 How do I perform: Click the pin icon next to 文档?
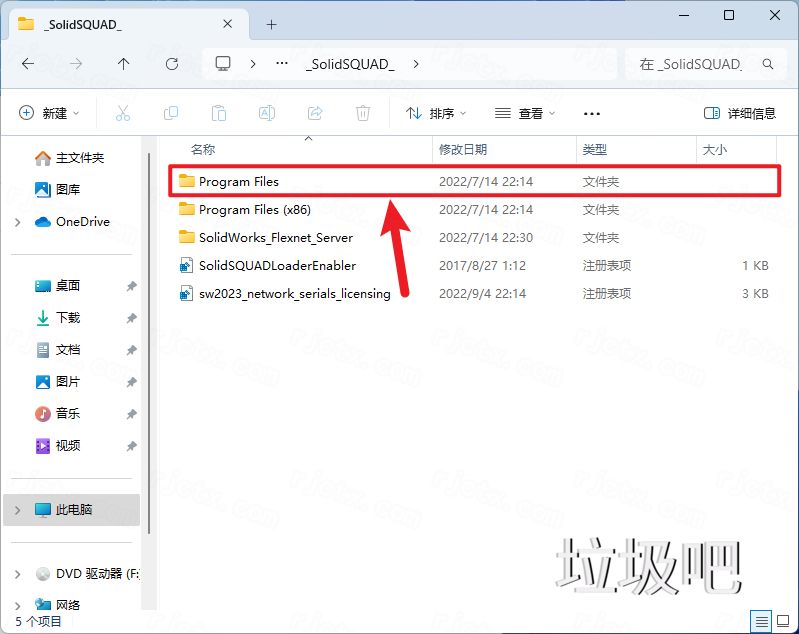pyautogui.click(x=131, y=350)
